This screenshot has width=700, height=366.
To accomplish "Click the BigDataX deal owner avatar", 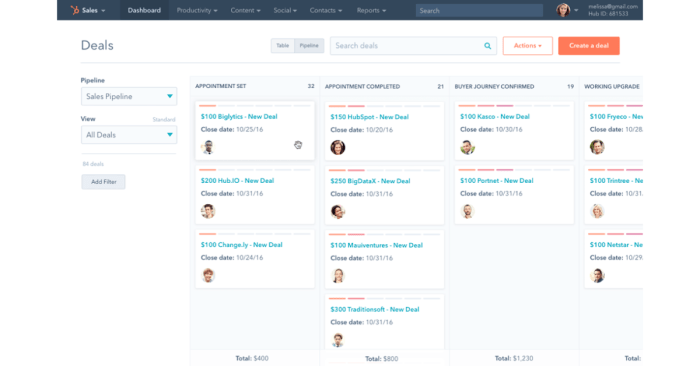I will click(338, 212).
